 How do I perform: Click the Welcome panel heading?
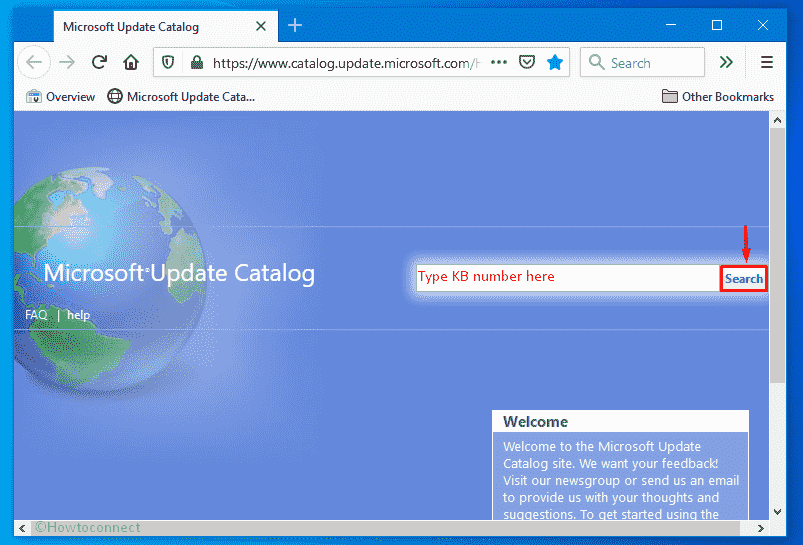535,422
